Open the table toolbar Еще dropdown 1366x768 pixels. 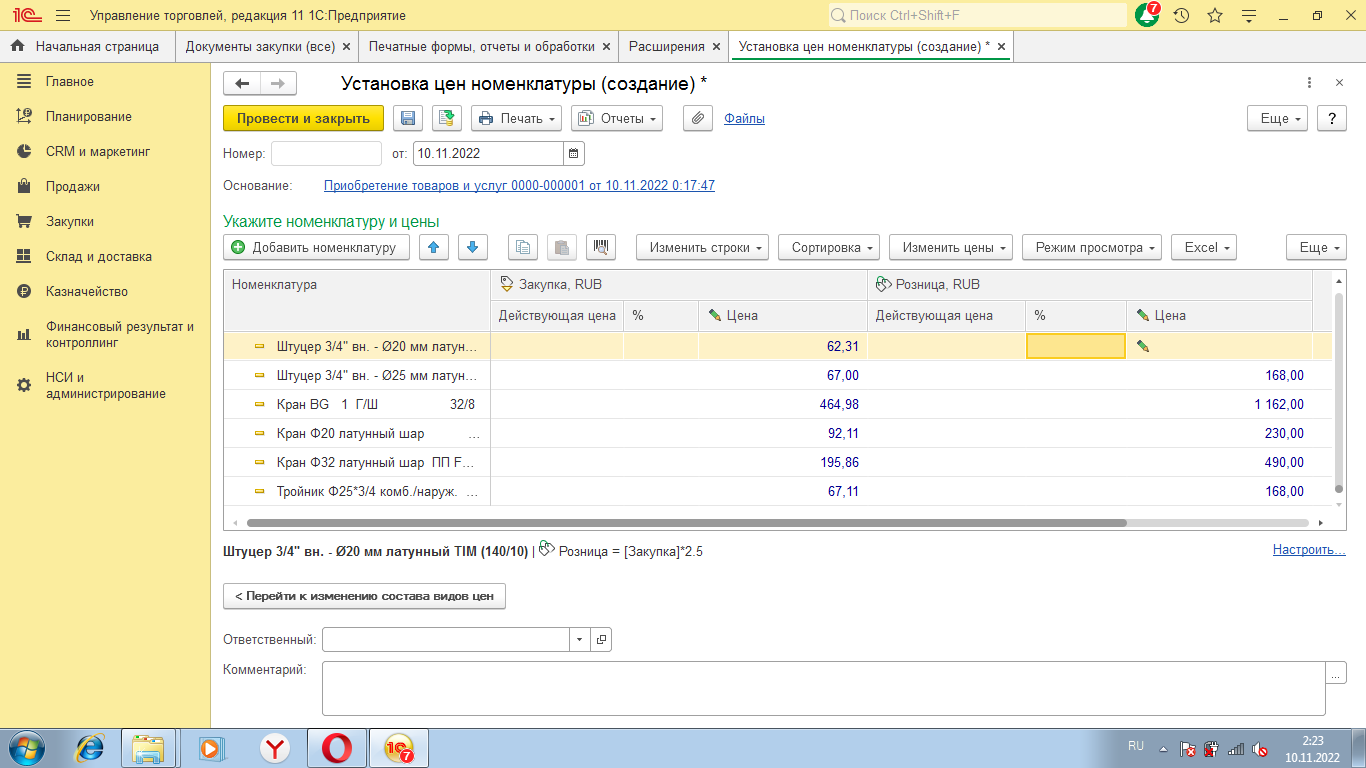[1316, 247]
